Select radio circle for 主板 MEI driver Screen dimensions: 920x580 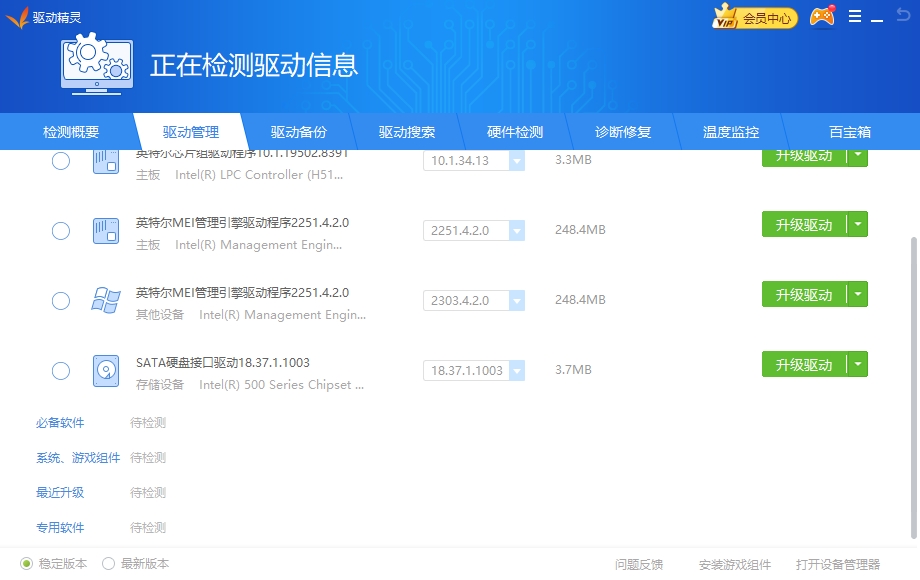60,230
